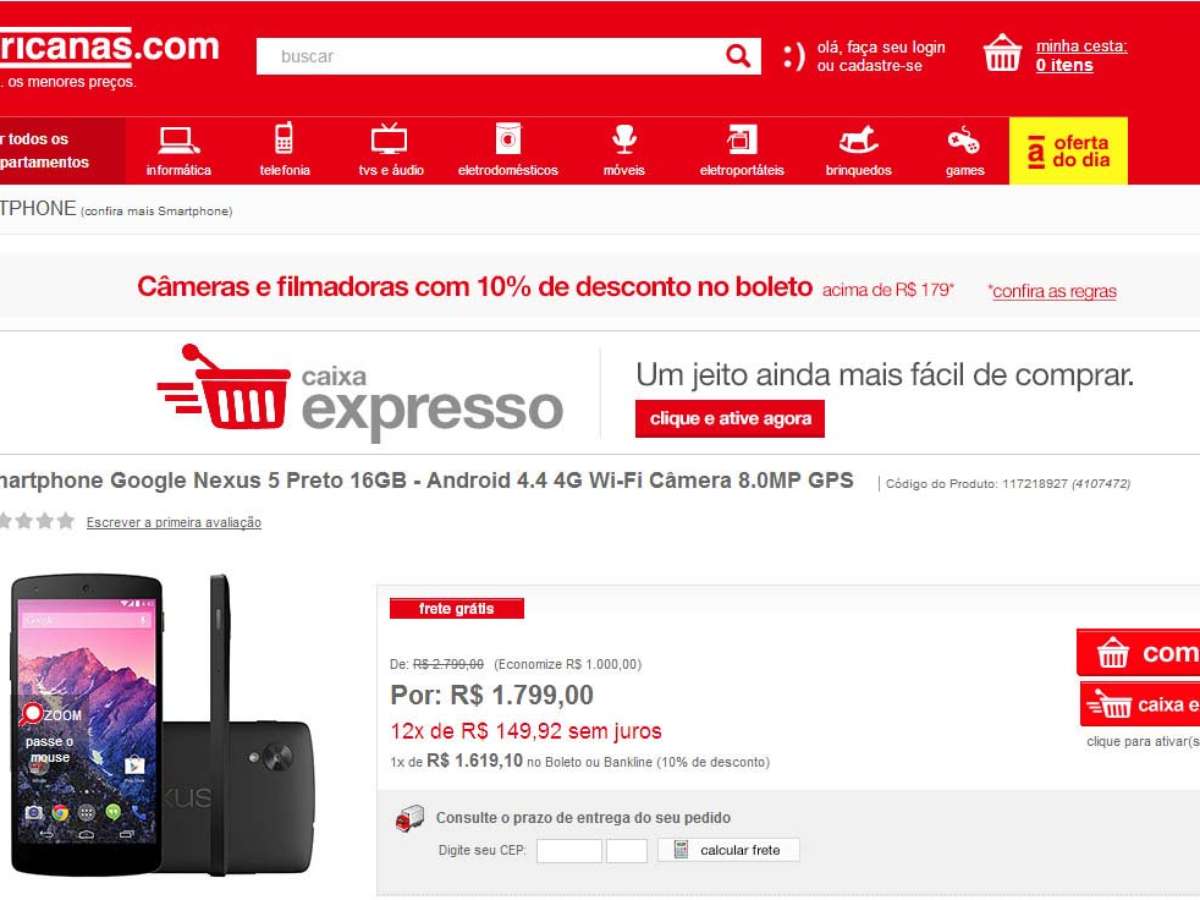Expand the todos os departamentos menu
This screenshot has height=900, width=1200.
(x=63, y=151)
